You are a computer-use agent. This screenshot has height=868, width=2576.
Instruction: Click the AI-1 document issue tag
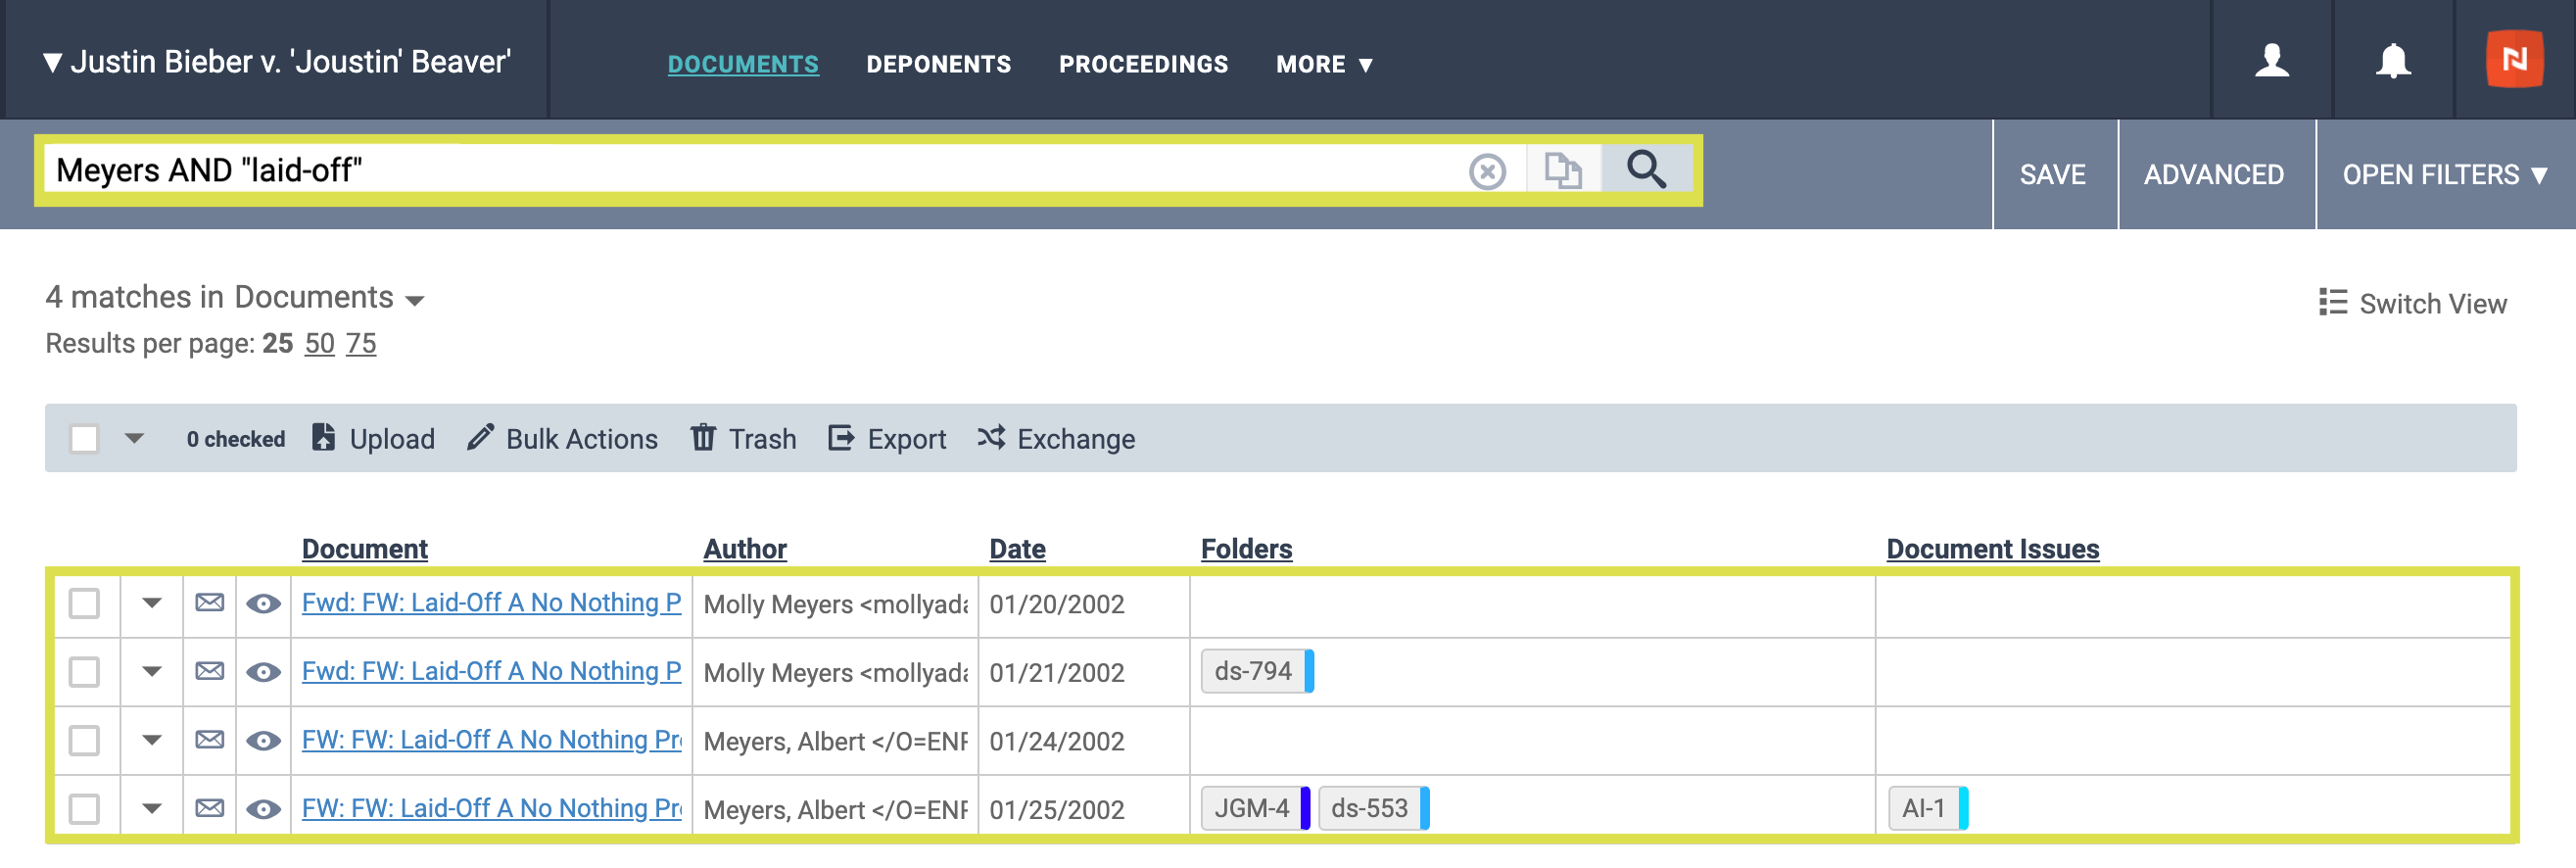click(1928, 808)
